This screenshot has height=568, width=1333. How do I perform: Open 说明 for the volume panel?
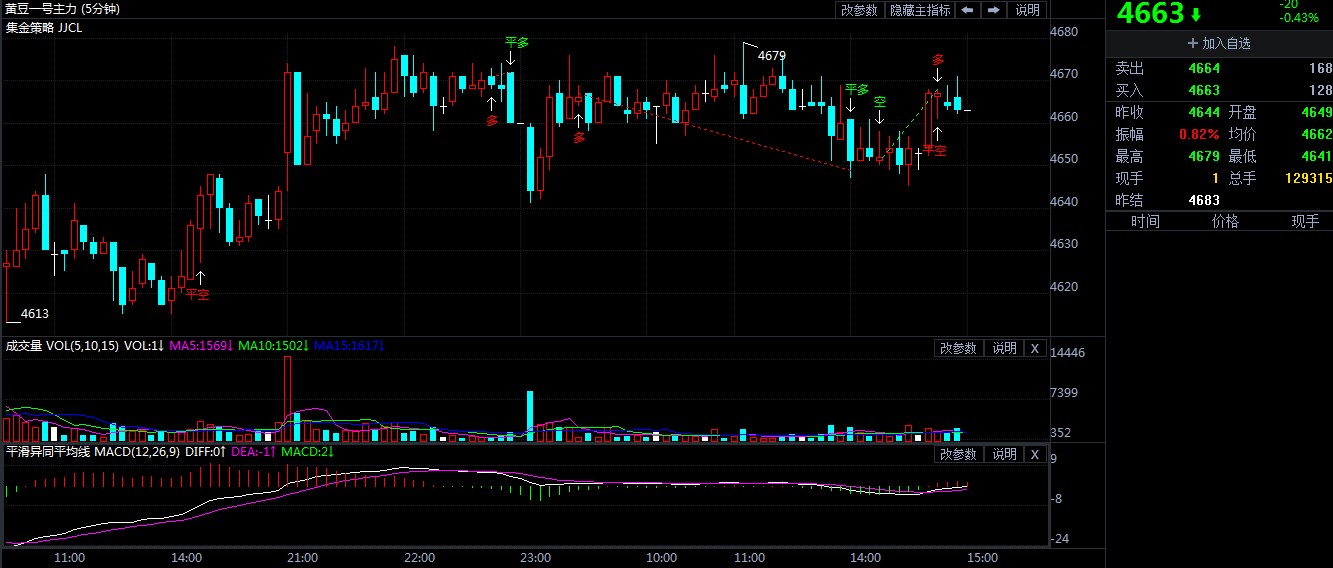(1003, 348)
